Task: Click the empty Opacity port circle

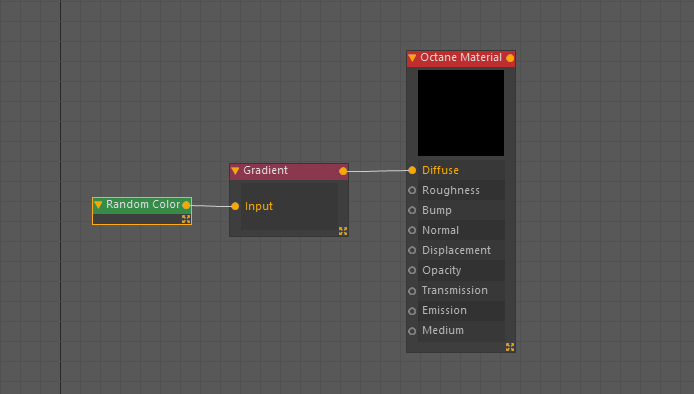Action: click(x=412, y=270)
